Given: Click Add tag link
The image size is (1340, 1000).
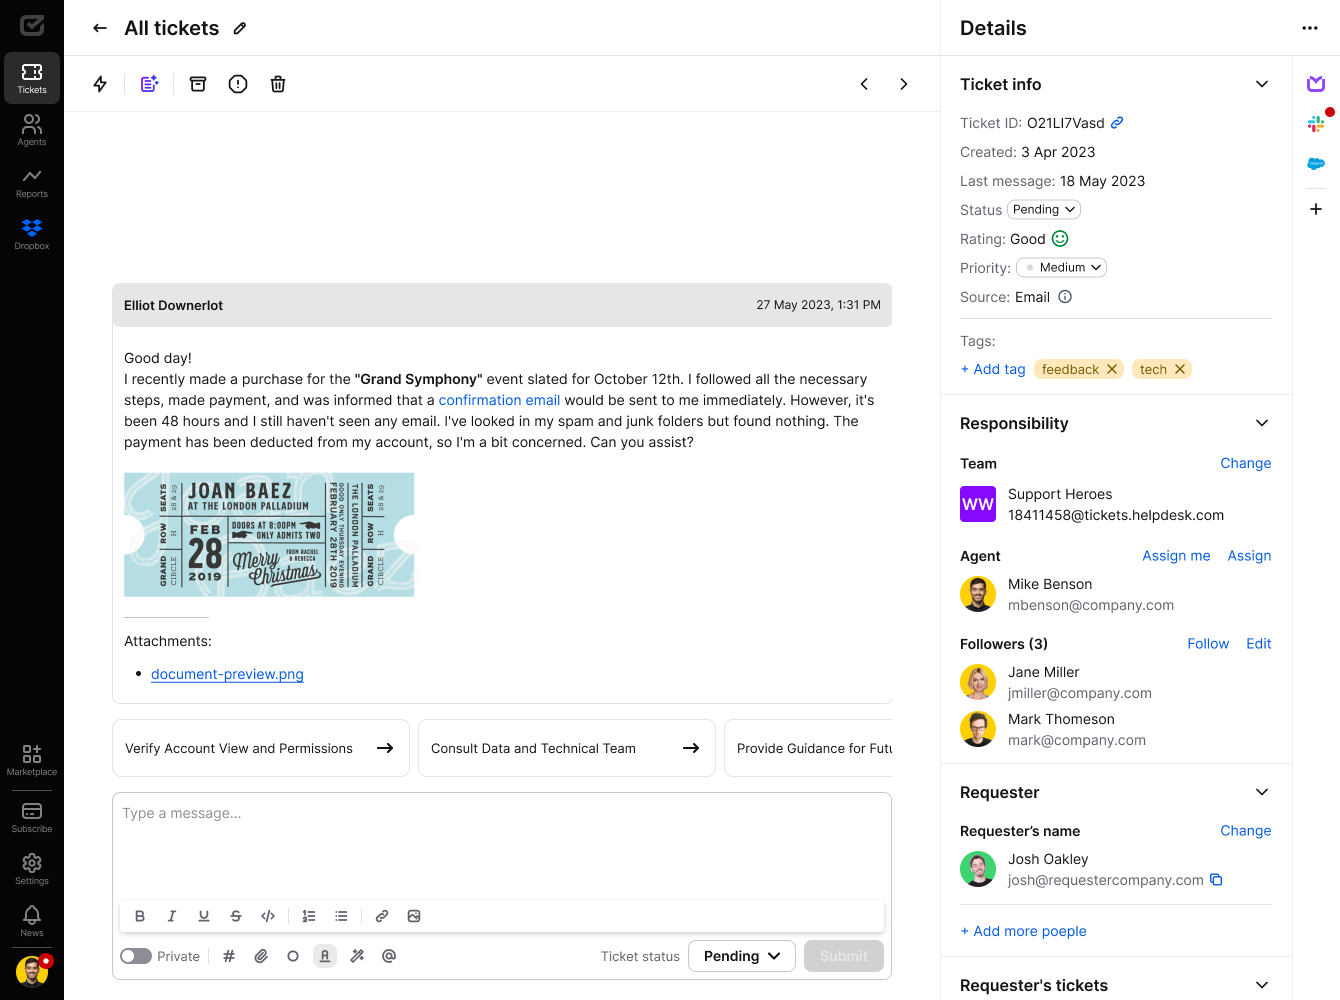Looking at the screenshot, I should tap(993, 369).
